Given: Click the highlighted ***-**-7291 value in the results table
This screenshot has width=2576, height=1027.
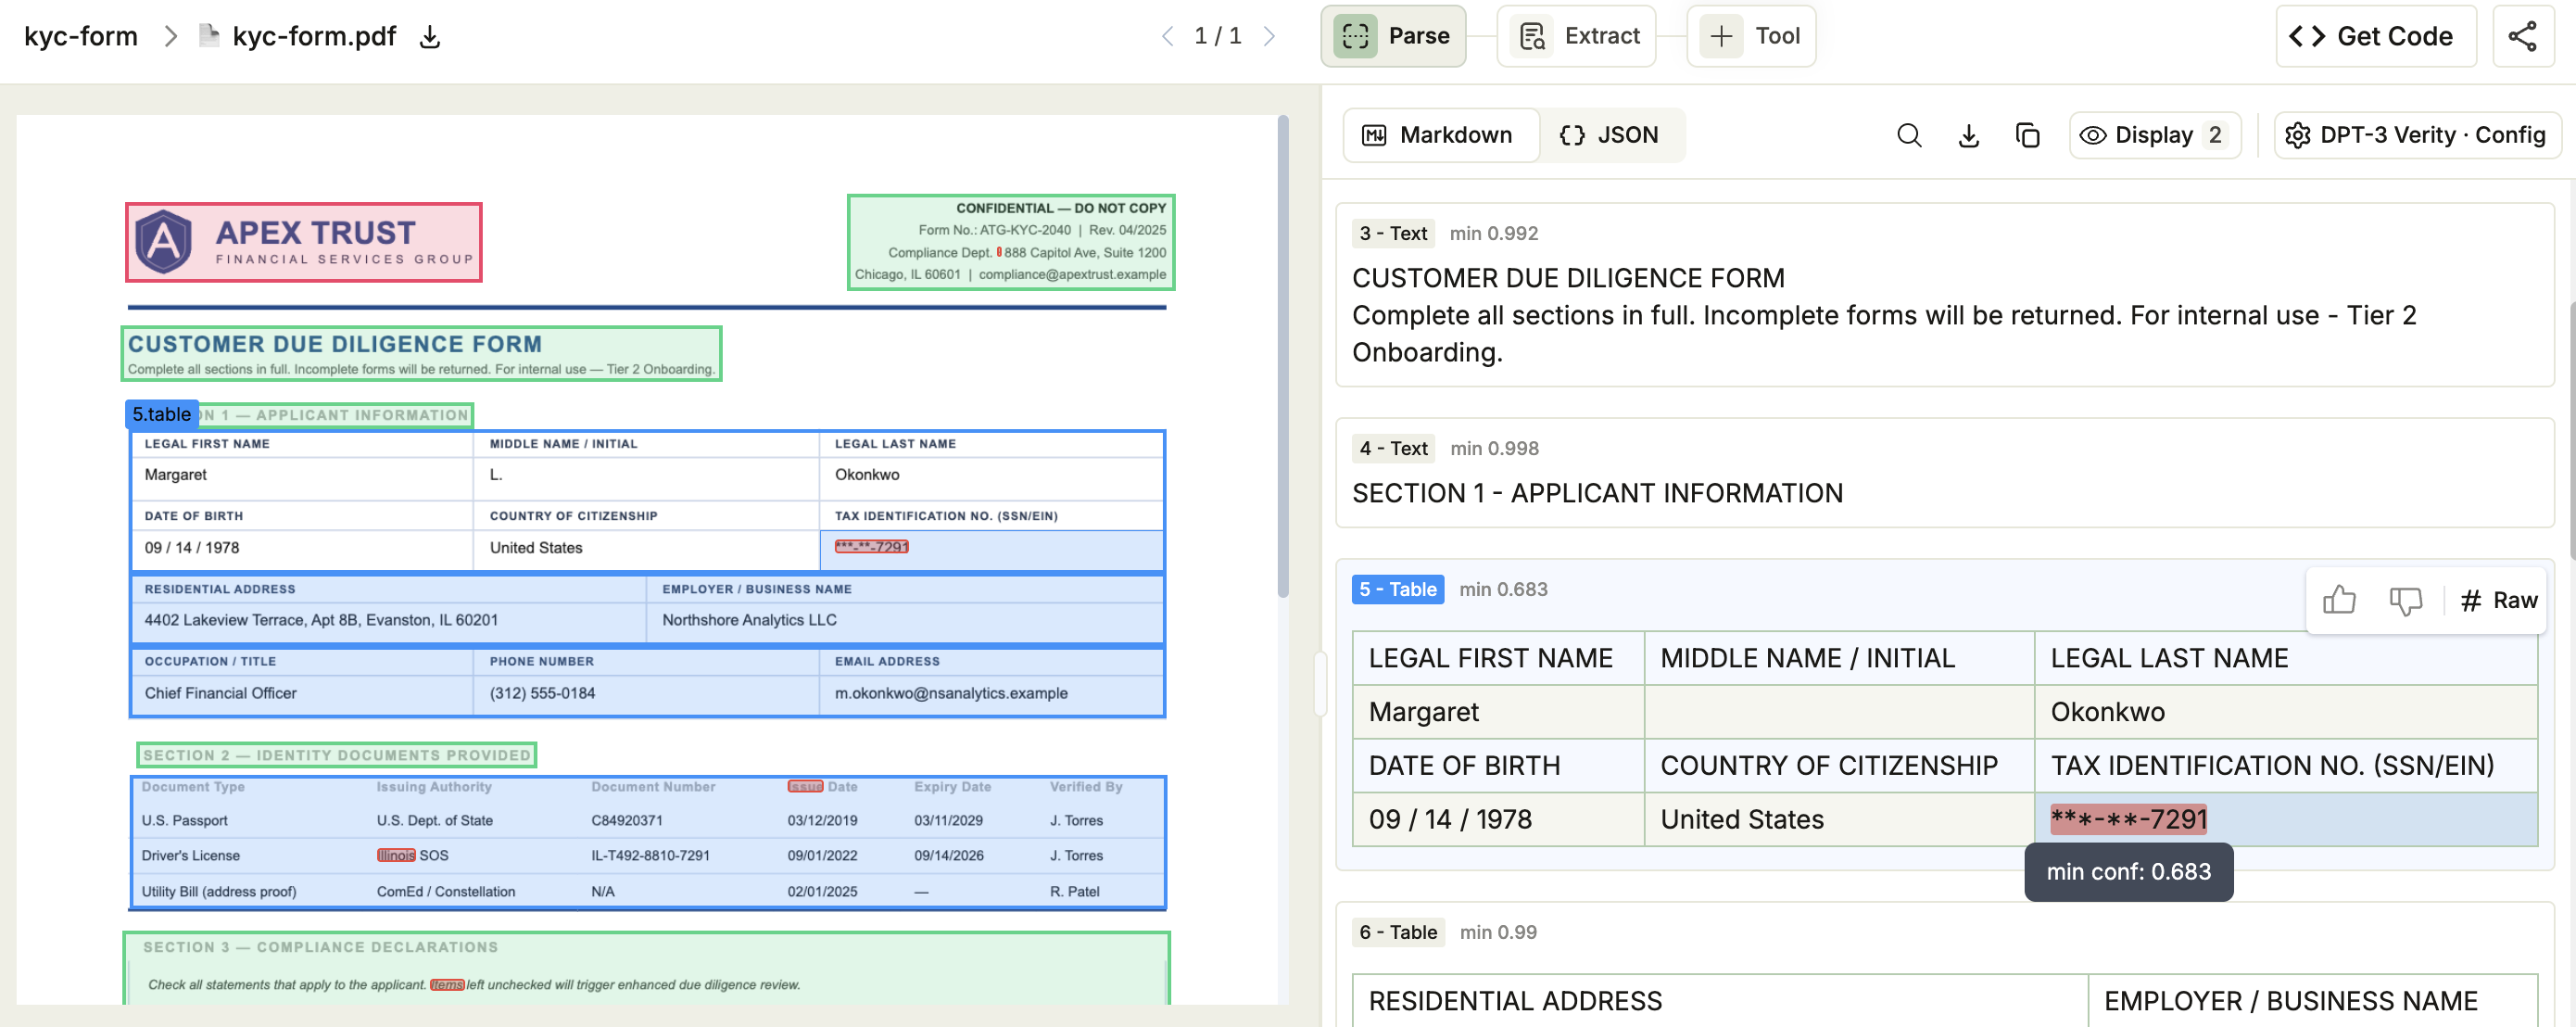Looking at the screenshot, I should click(x=2128, y=820).
